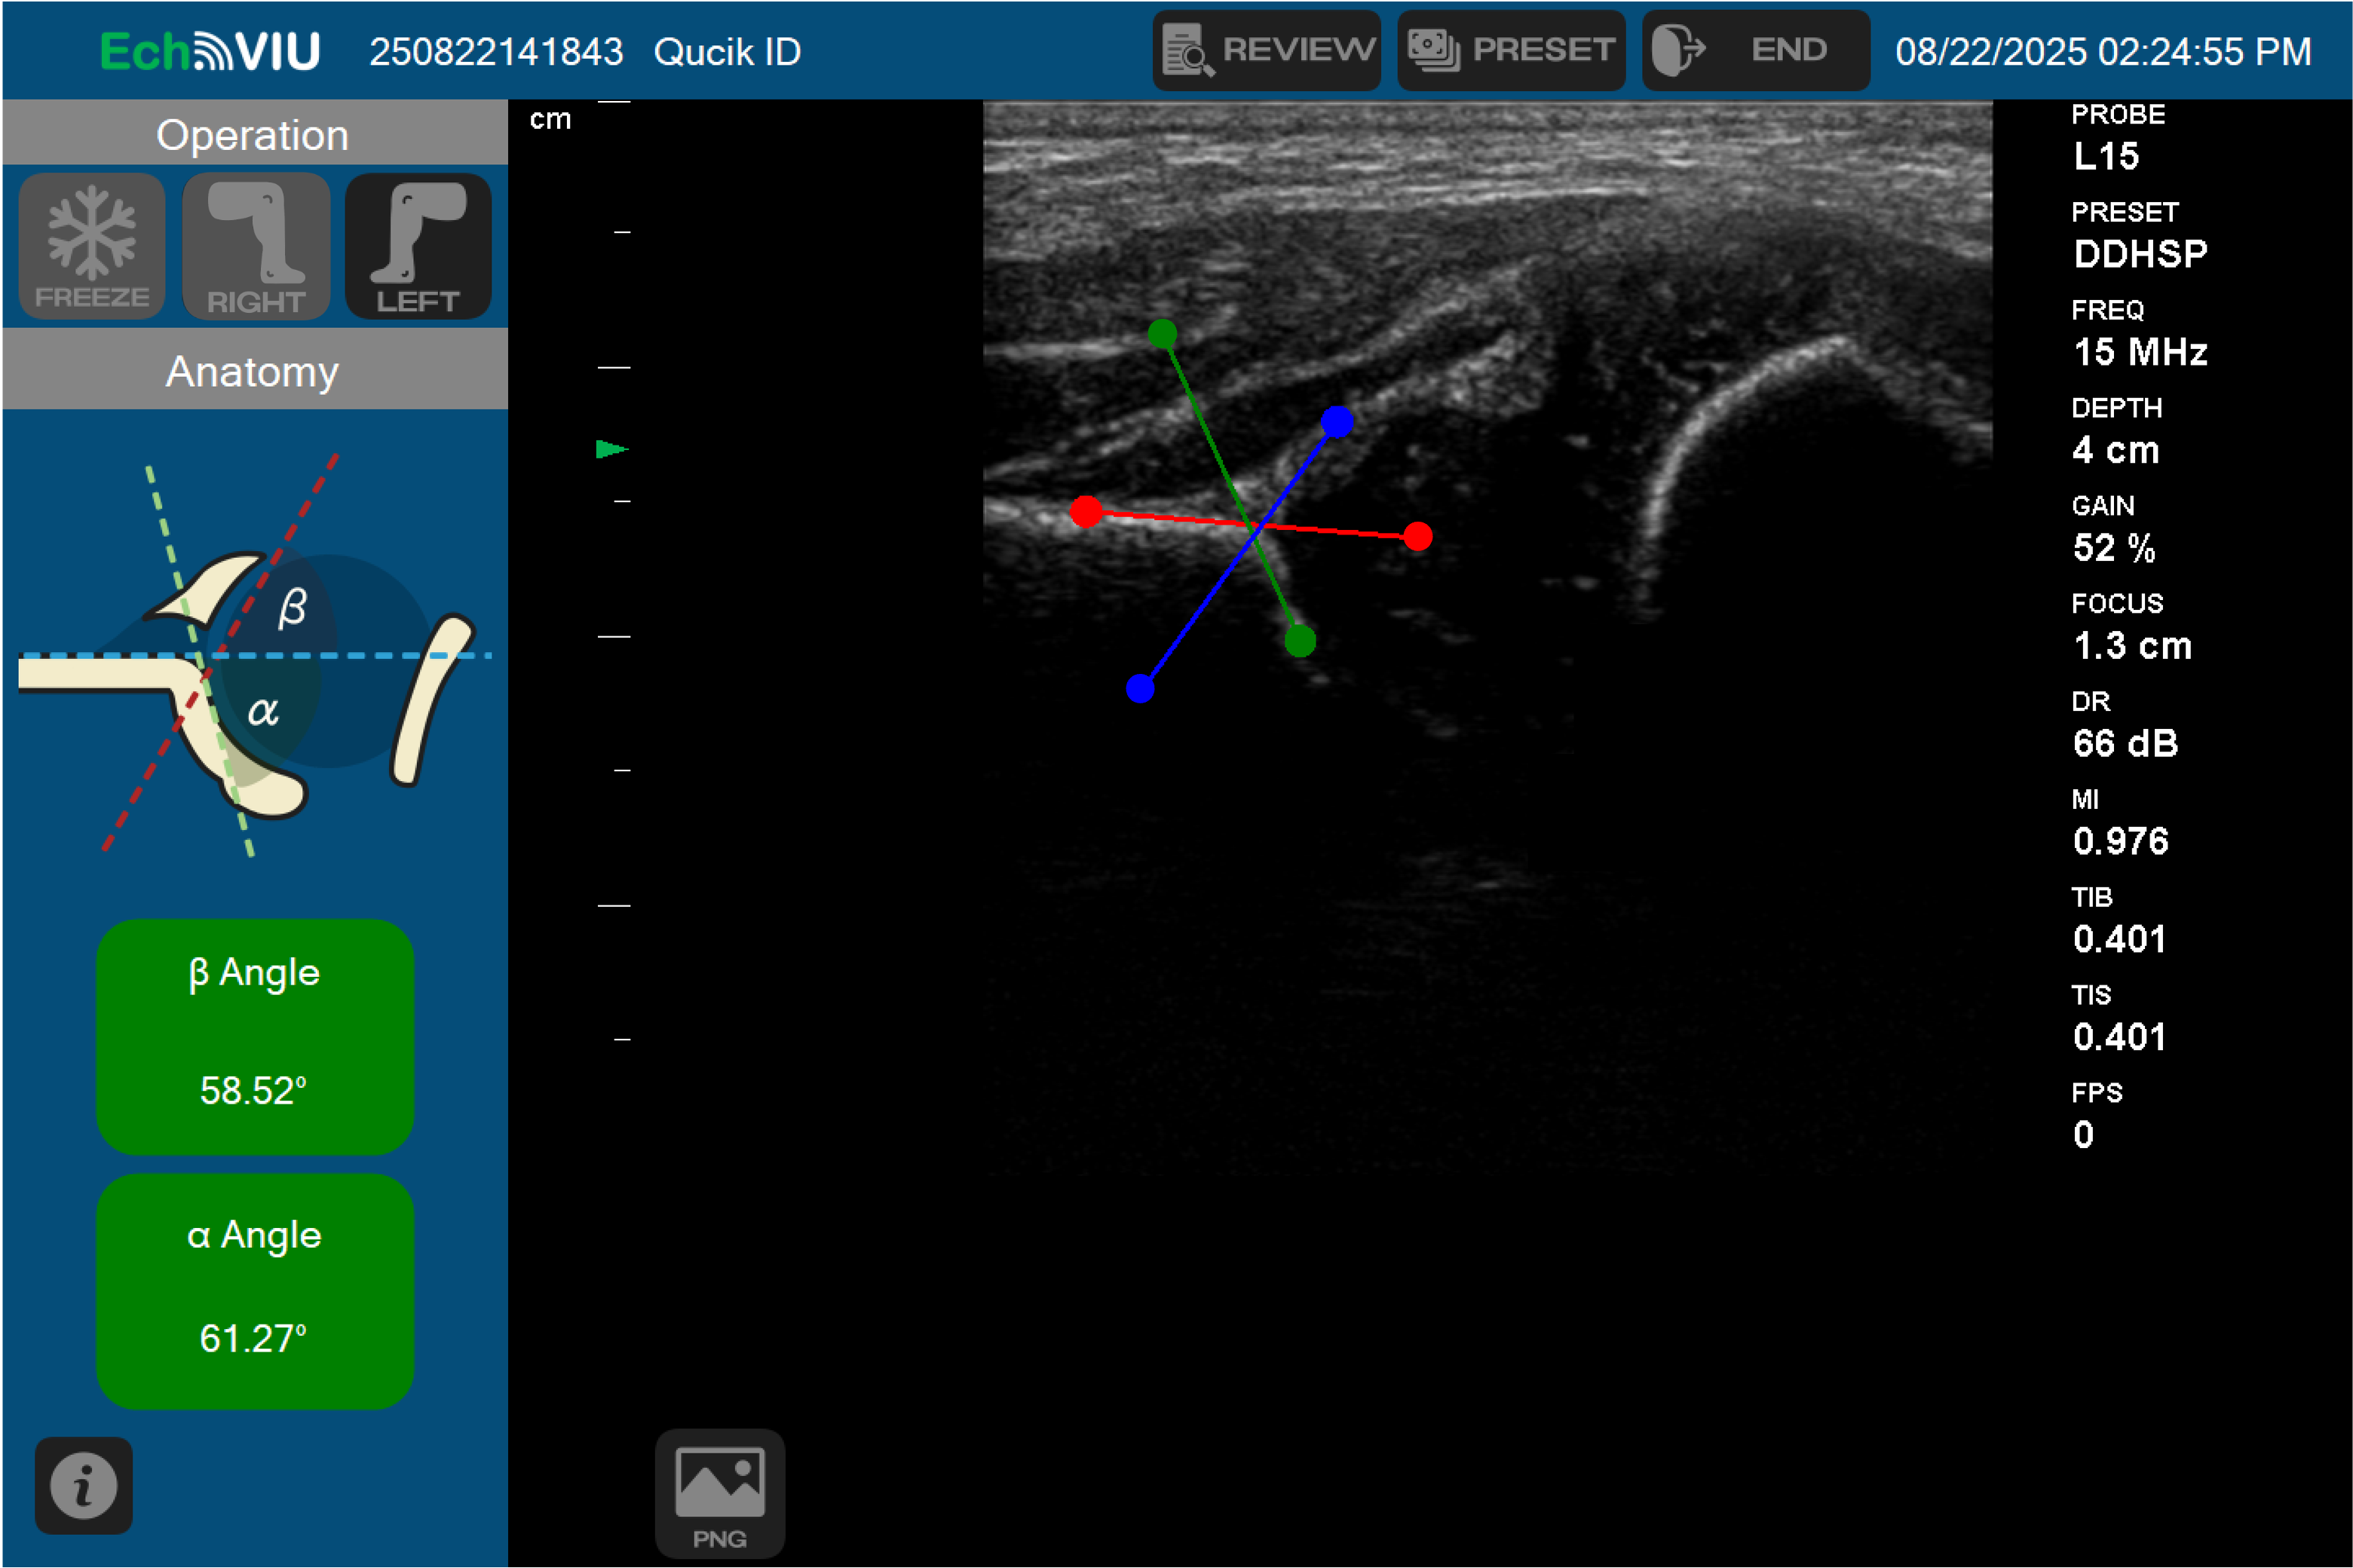Save image with PNG icon

click(719, 1492)
